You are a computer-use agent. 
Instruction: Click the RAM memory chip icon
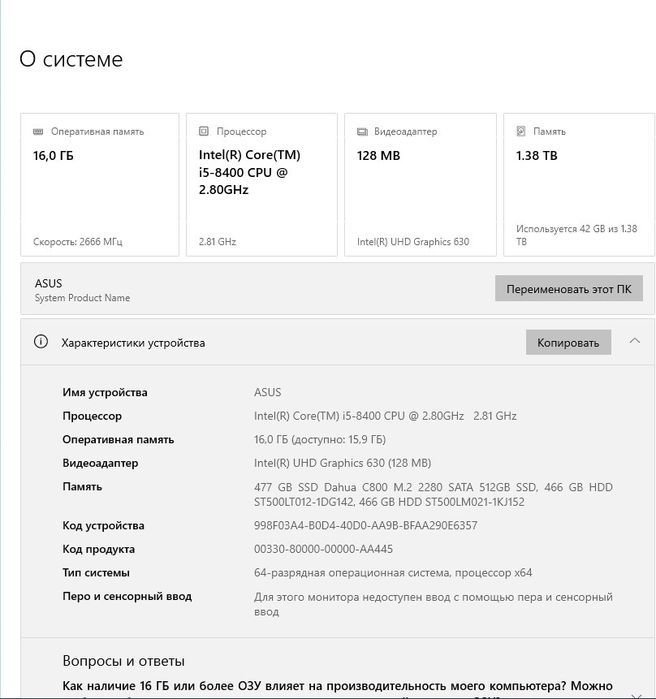click(x=38, y=131)
